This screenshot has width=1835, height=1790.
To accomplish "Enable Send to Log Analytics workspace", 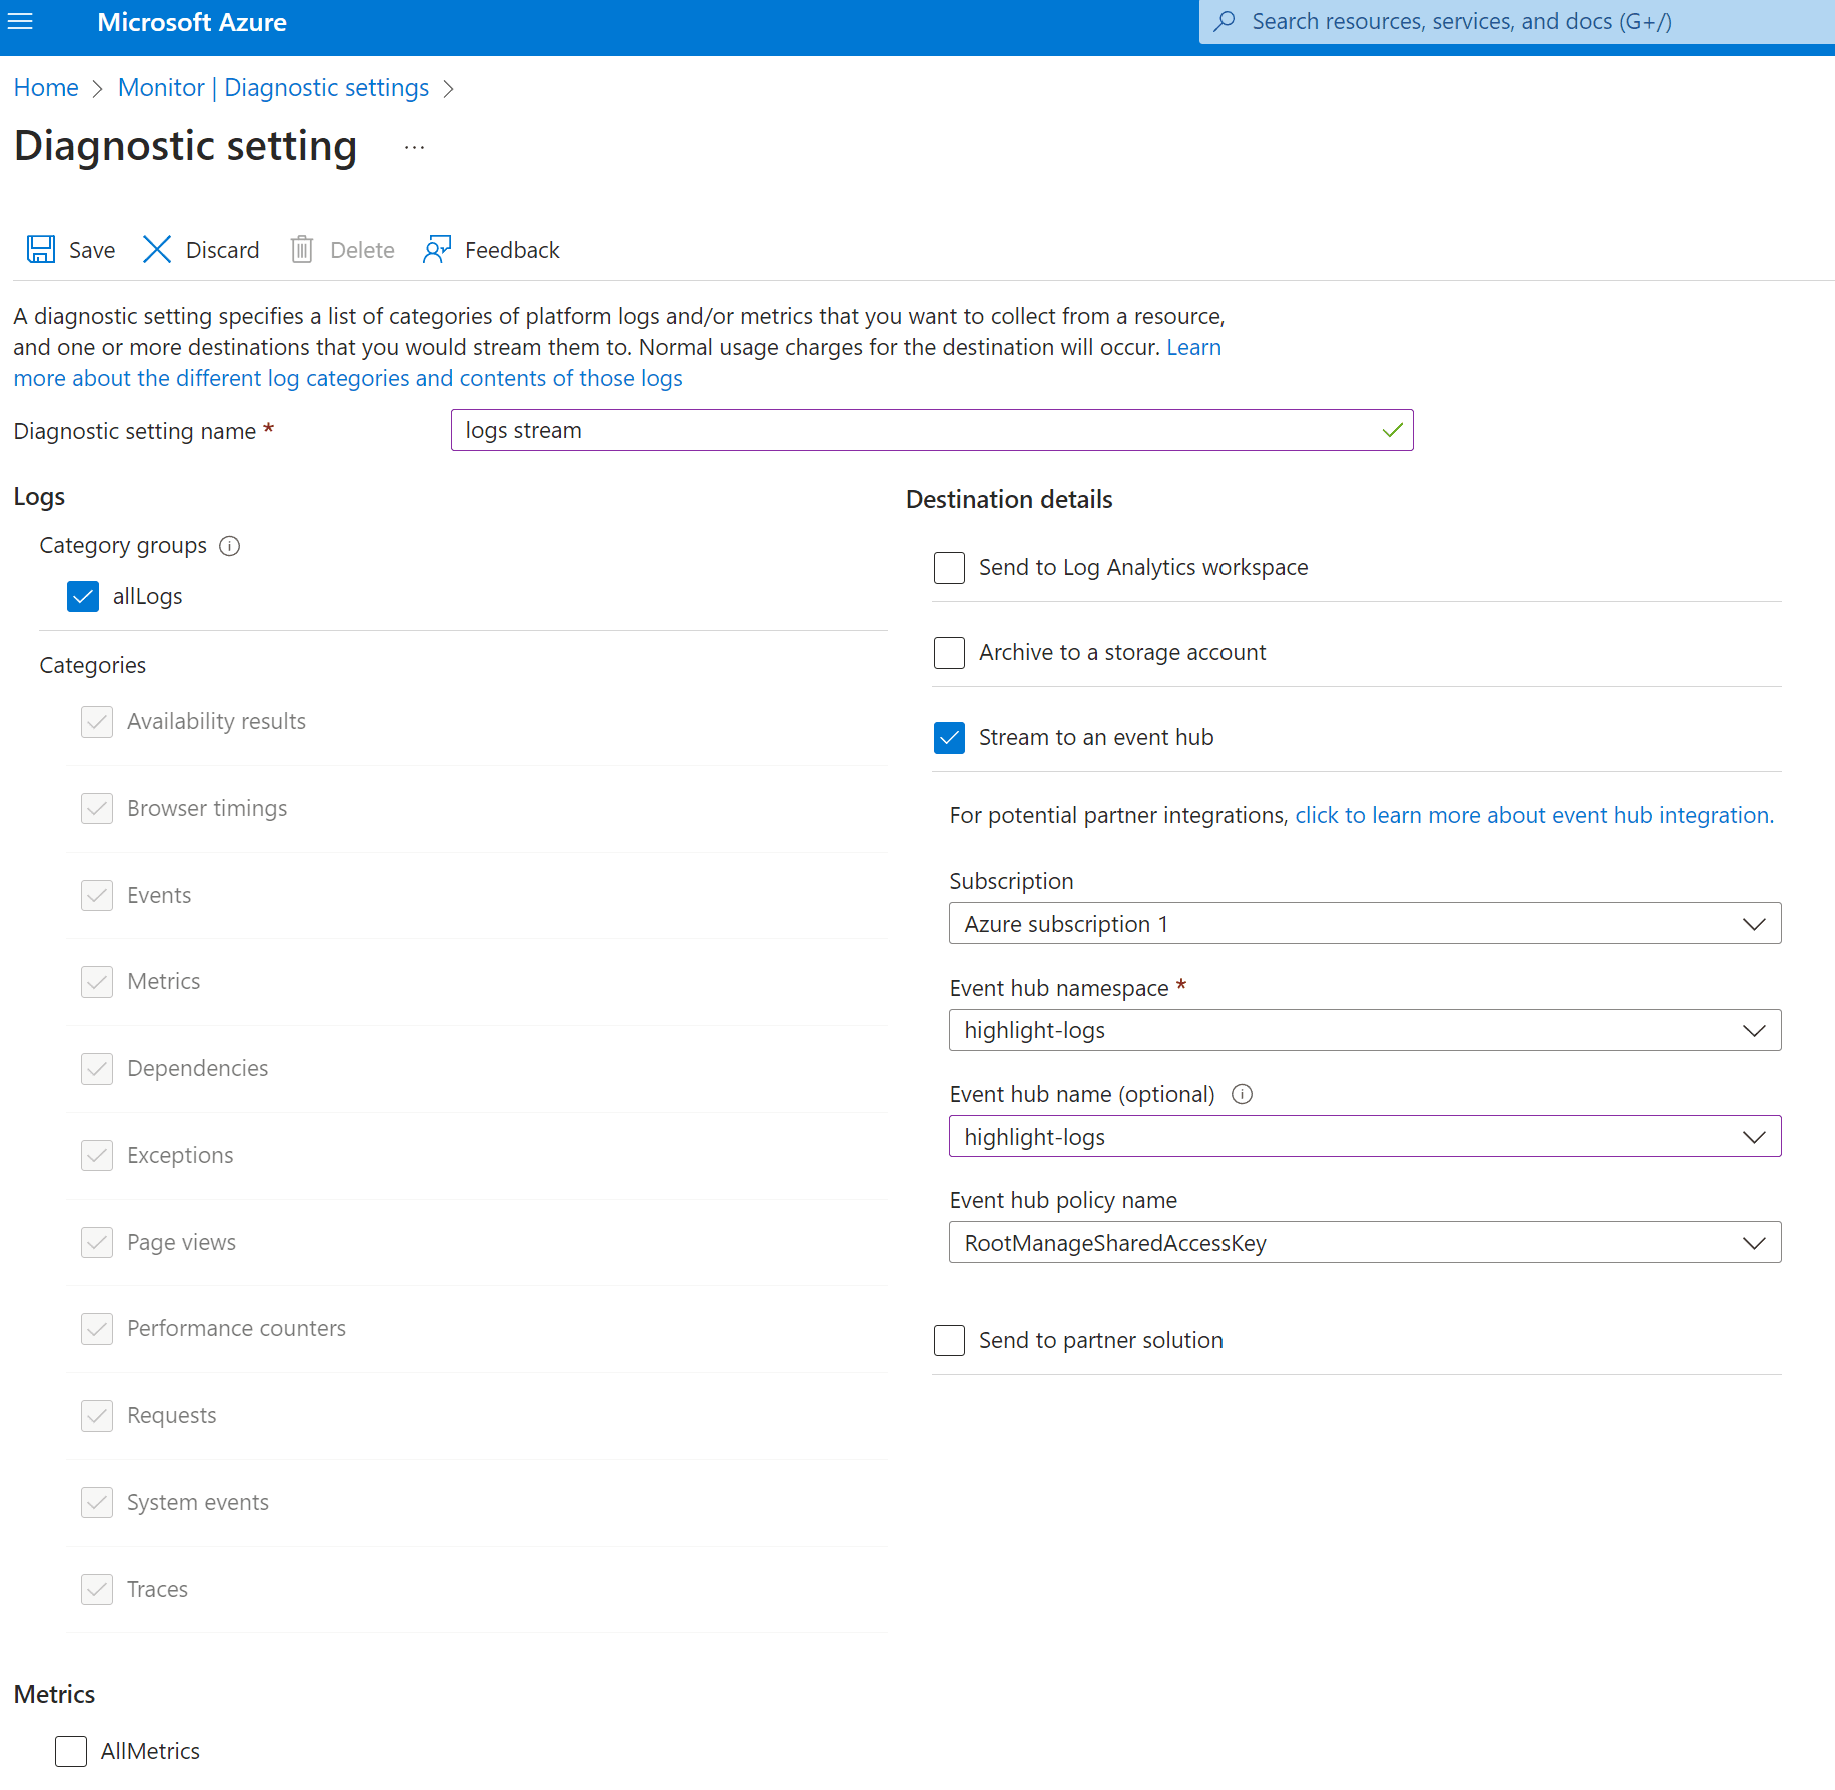I will [949, 568].
